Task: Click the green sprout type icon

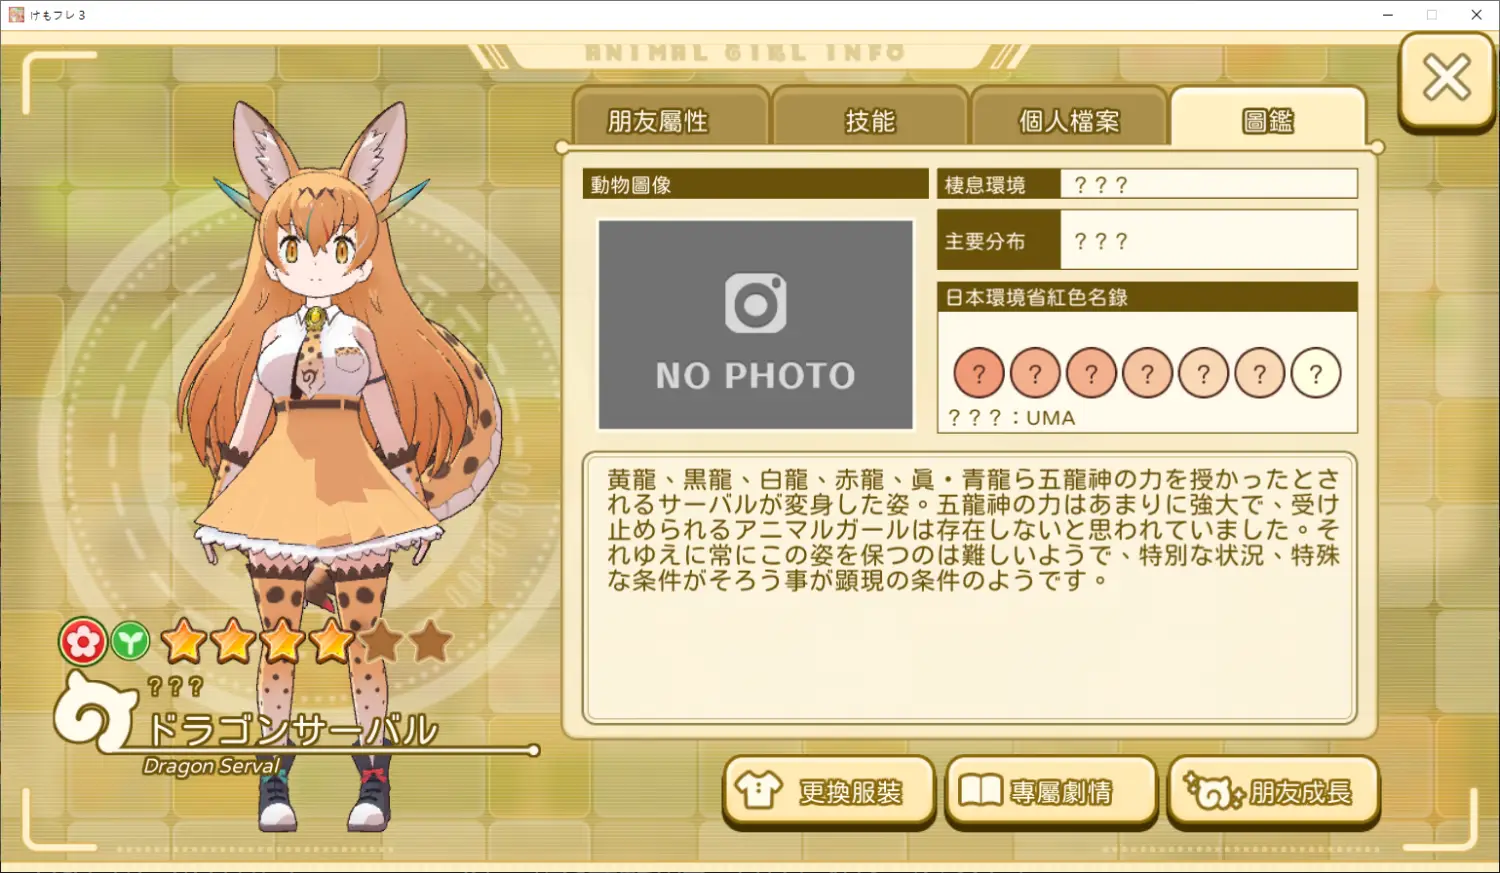Action: (130, 642)
